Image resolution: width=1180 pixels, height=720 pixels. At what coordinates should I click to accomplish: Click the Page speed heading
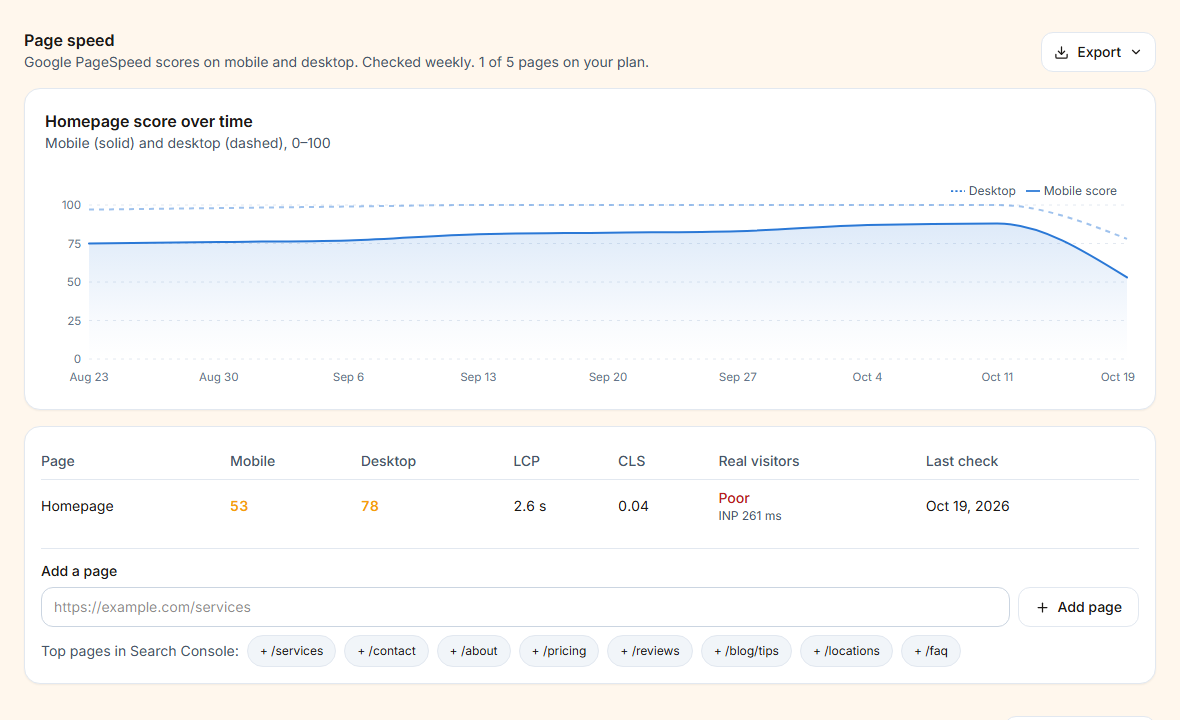(69, 41)
